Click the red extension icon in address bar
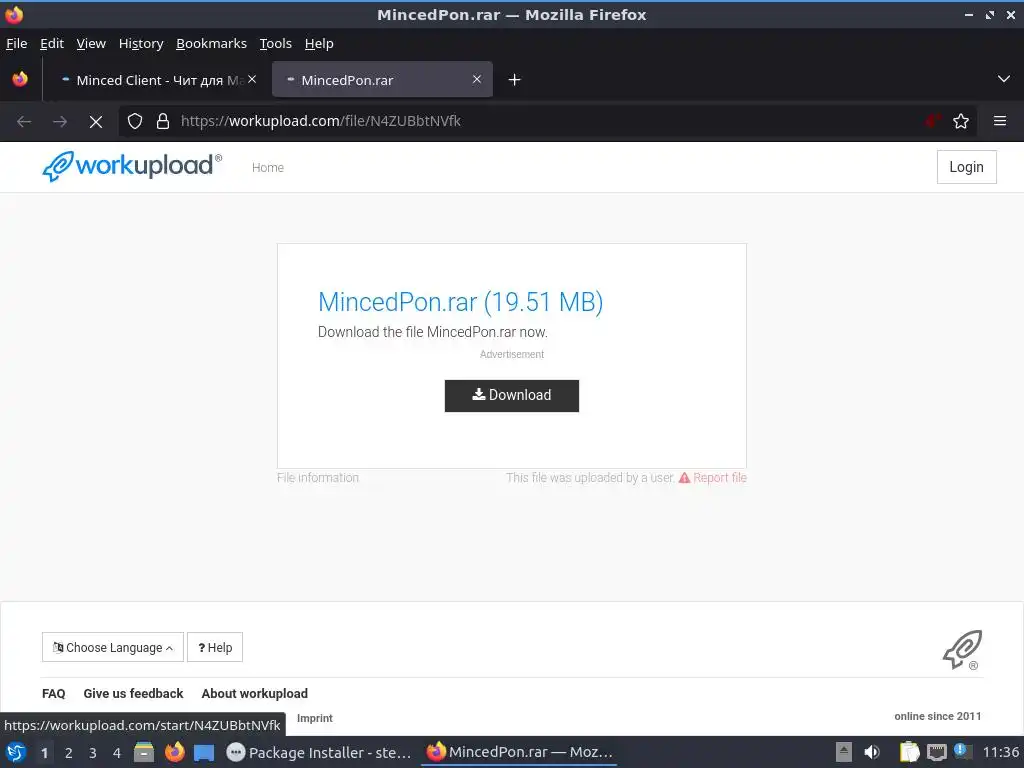The image size is (1024, 768). click(x=933, y=121)
